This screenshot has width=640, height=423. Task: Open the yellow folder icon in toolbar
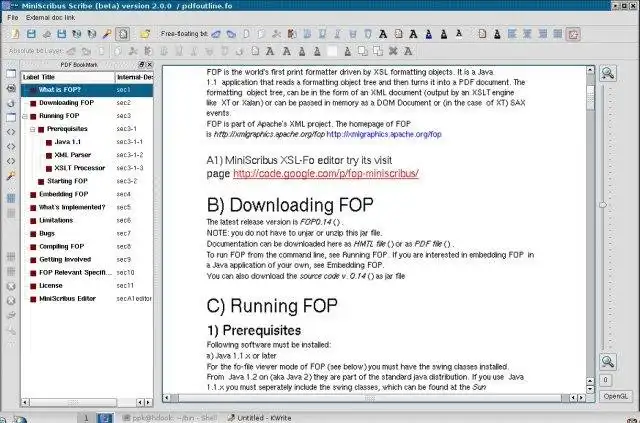click(x=145, y=34)
